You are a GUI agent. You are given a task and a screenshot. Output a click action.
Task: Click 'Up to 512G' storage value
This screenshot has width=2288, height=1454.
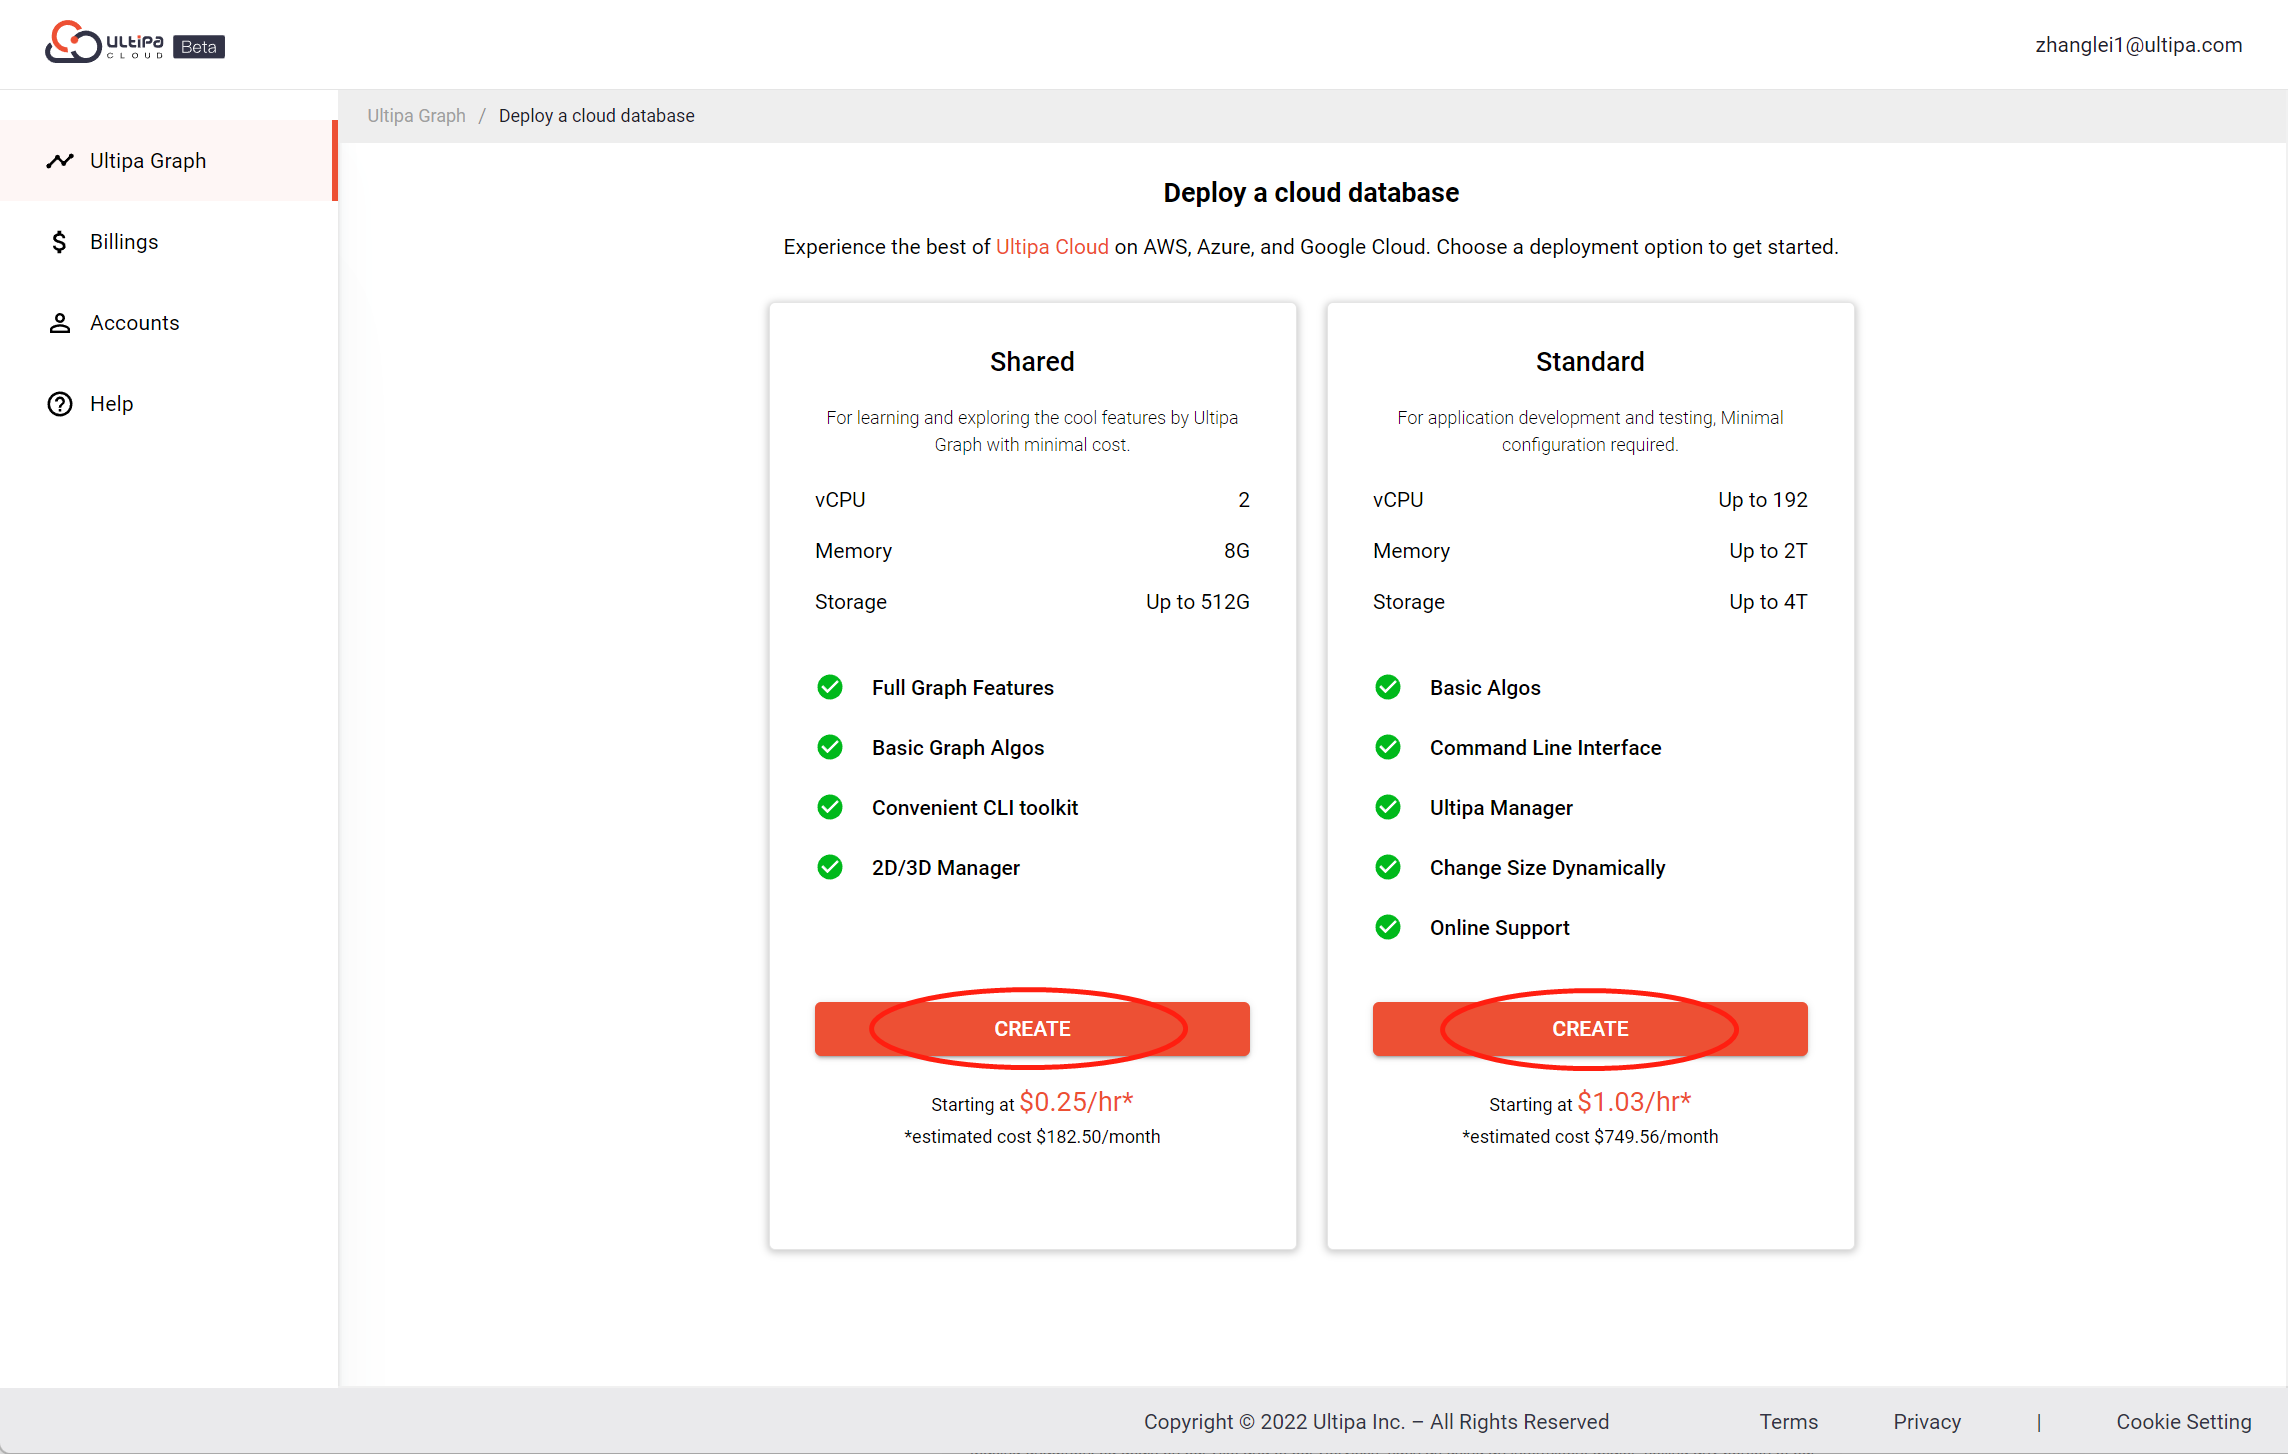pos(1198,602)
